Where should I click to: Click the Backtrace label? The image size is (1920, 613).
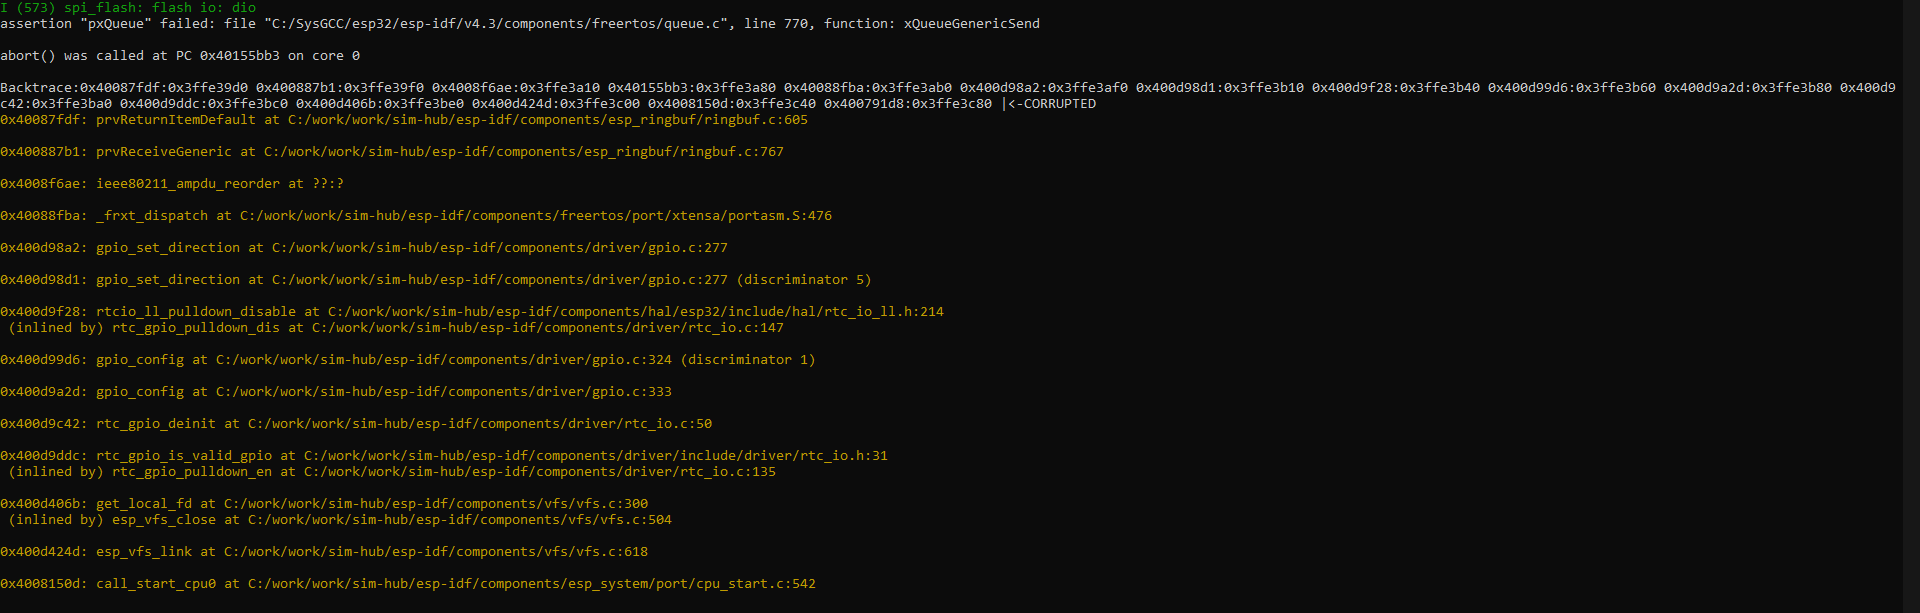[38, 88]
